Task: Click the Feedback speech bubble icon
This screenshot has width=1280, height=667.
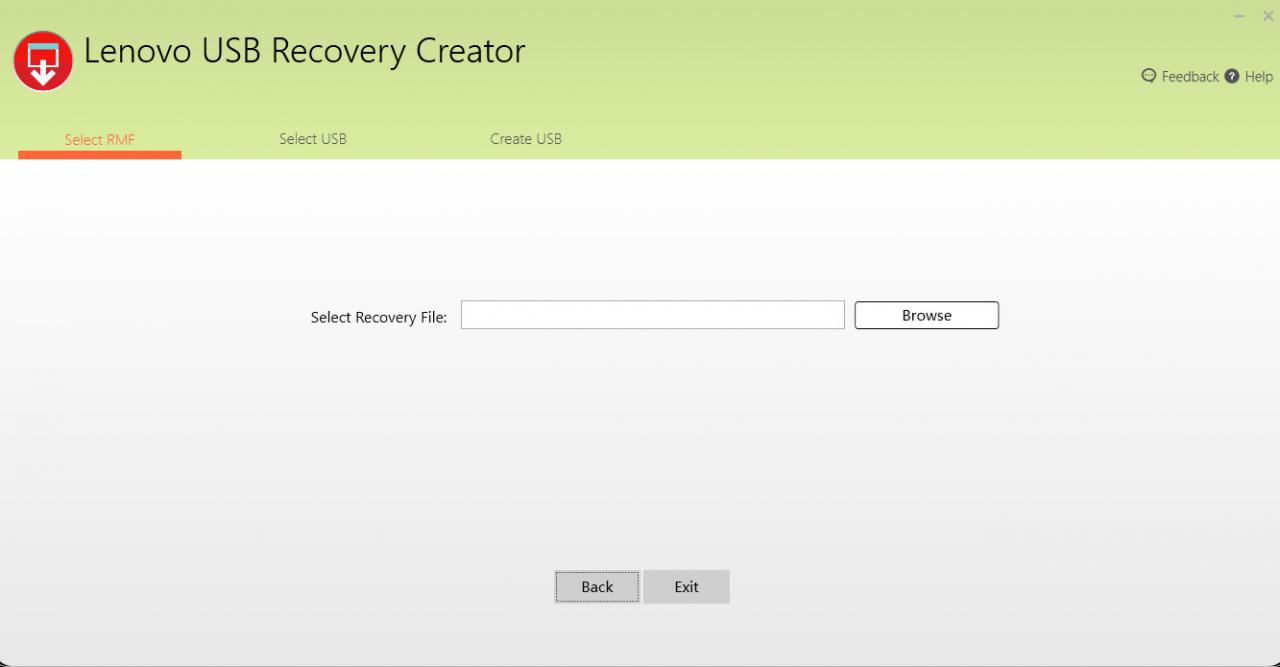Action: (1149, 76)
